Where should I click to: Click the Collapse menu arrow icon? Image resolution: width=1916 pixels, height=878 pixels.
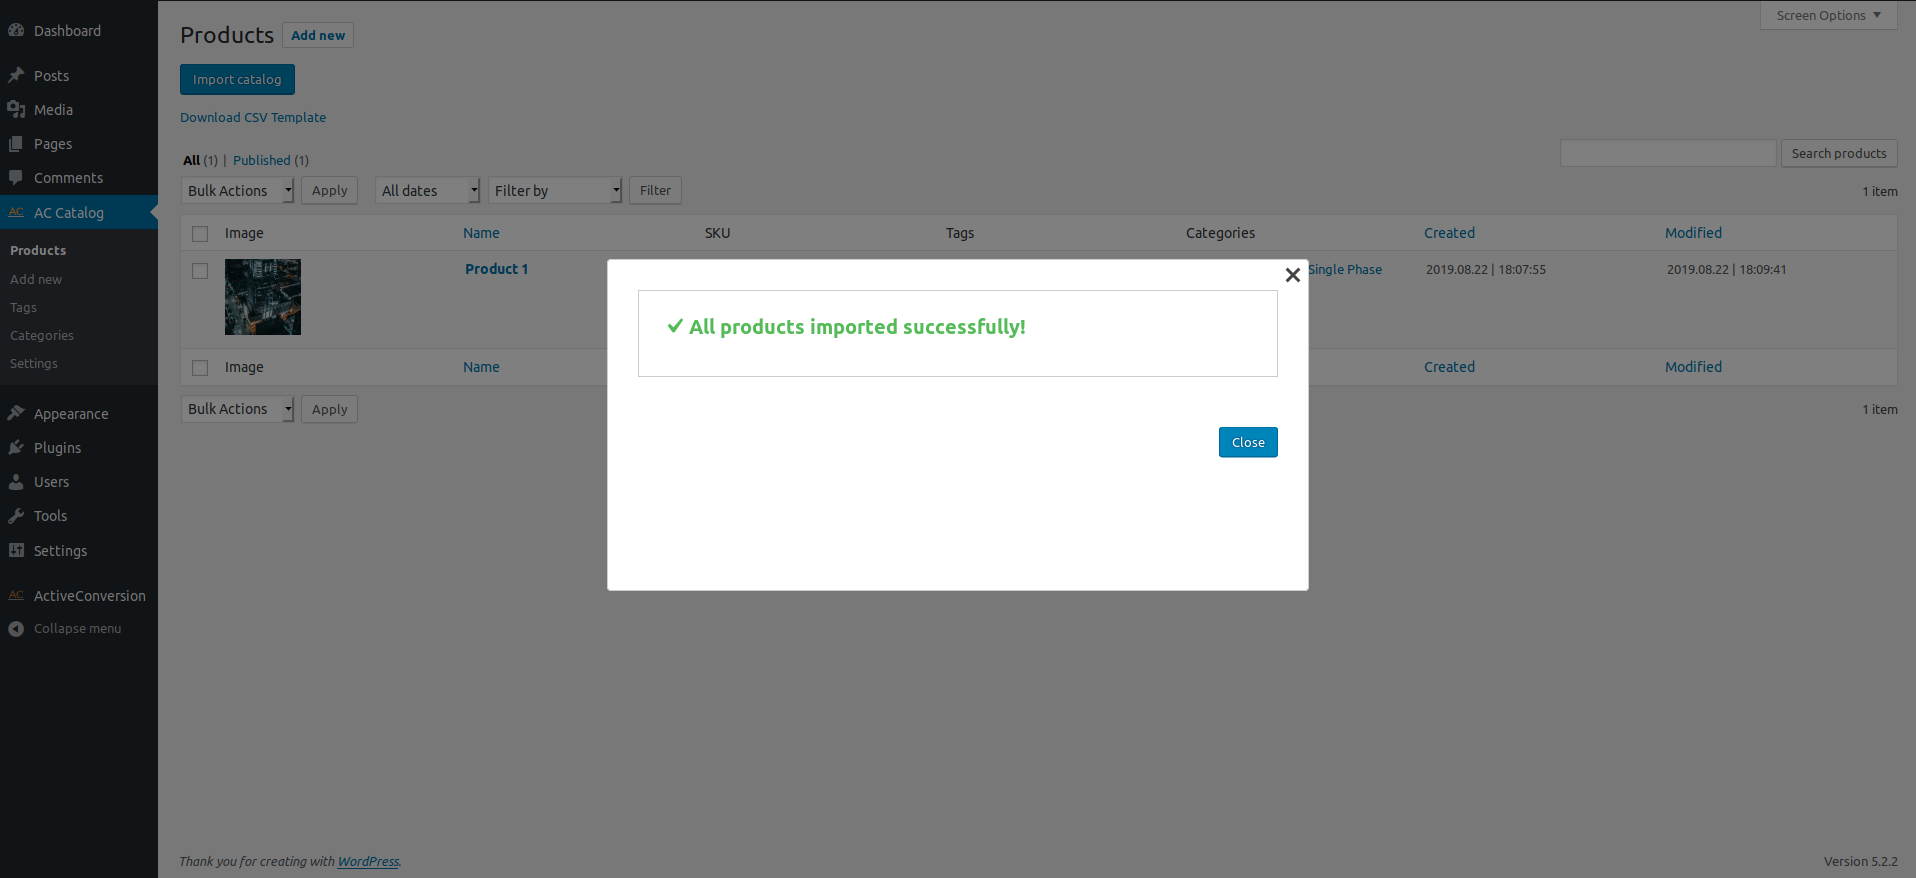(16, 628)
